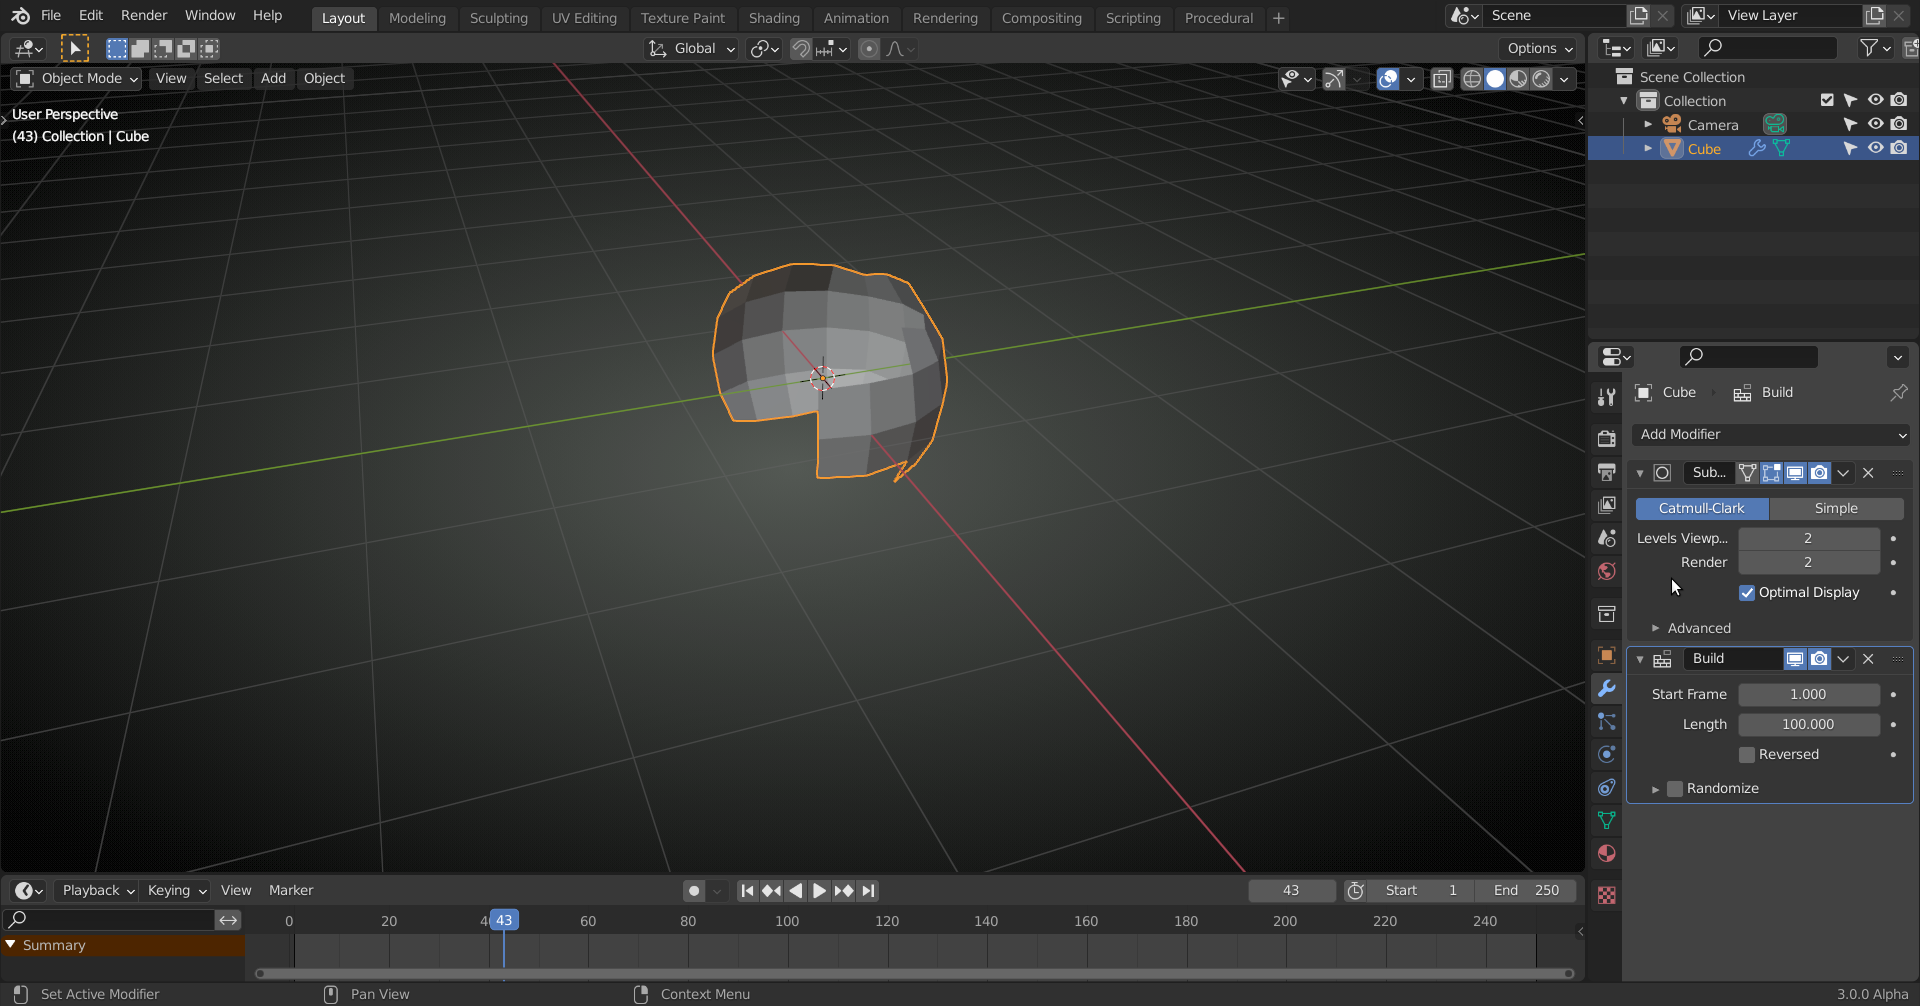
Task: Toggle proportional editing
Action: (869, 48)
